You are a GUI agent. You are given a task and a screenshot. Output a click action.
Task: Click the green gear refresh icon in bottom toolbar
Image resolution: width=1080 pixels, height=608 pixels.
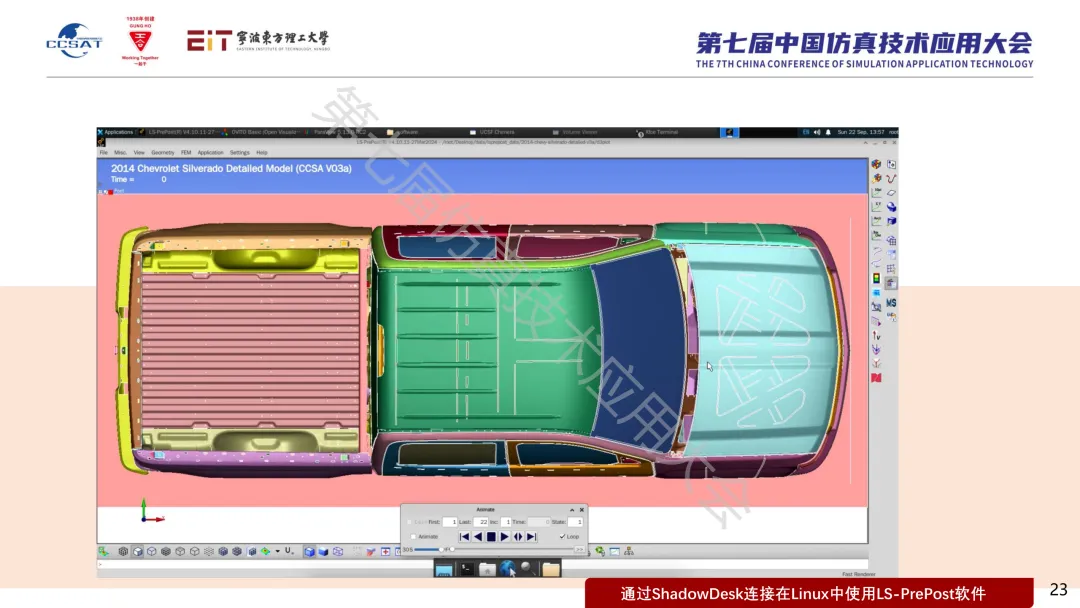click(601, 552)
